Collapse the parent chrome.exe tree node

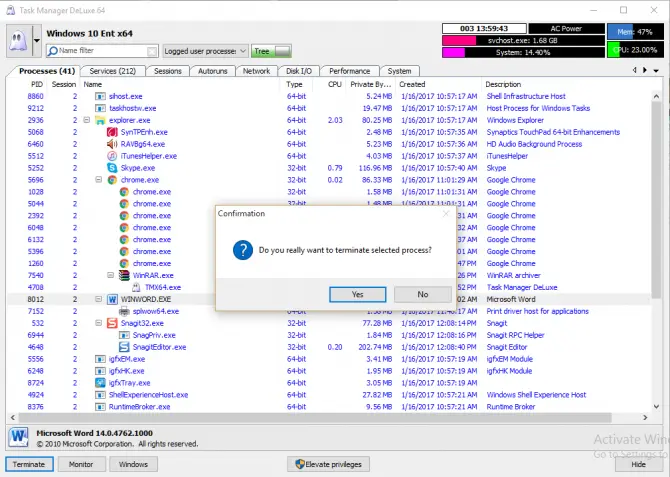click(99, 180)
